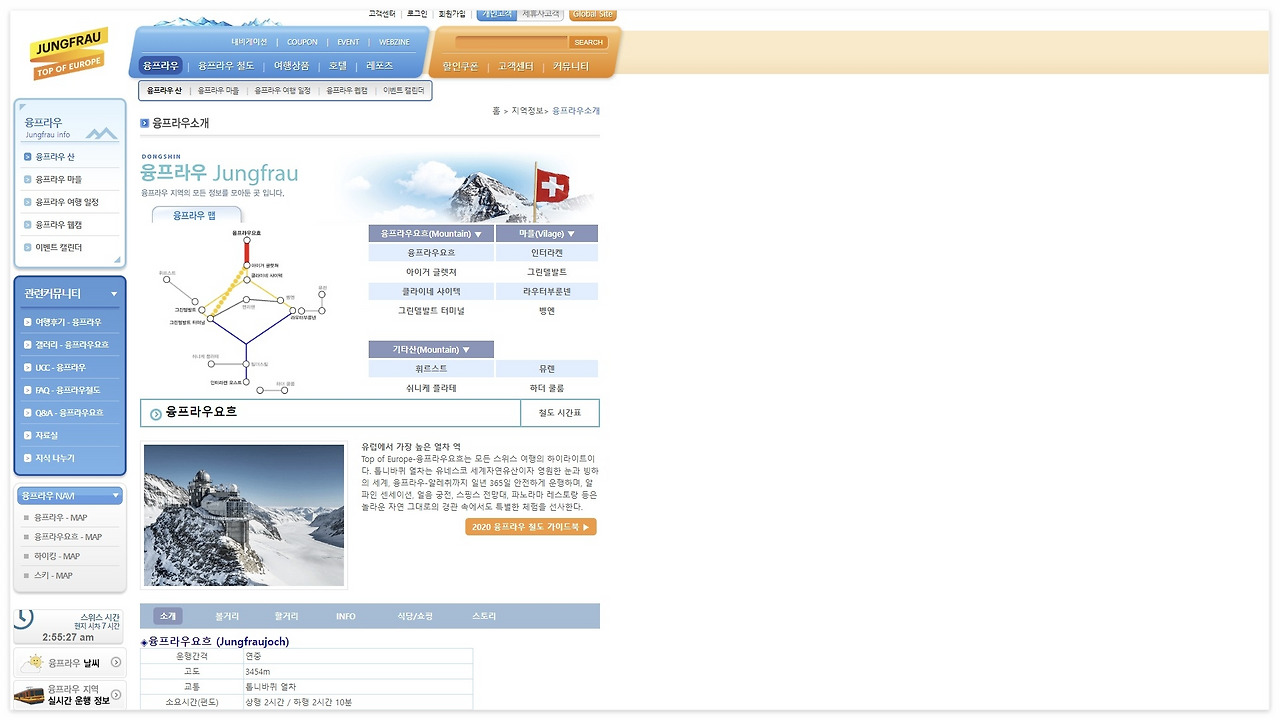Click the arrow icon next to 융프라우 날씨
Screen dimensions: 1280x720
pos(117,662)
